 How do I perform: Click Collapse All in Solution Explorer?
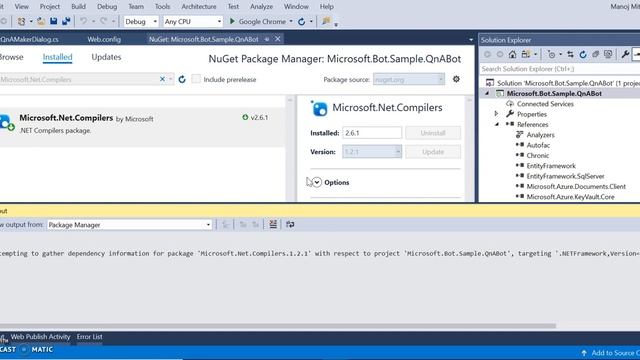(x=596, y=54)
